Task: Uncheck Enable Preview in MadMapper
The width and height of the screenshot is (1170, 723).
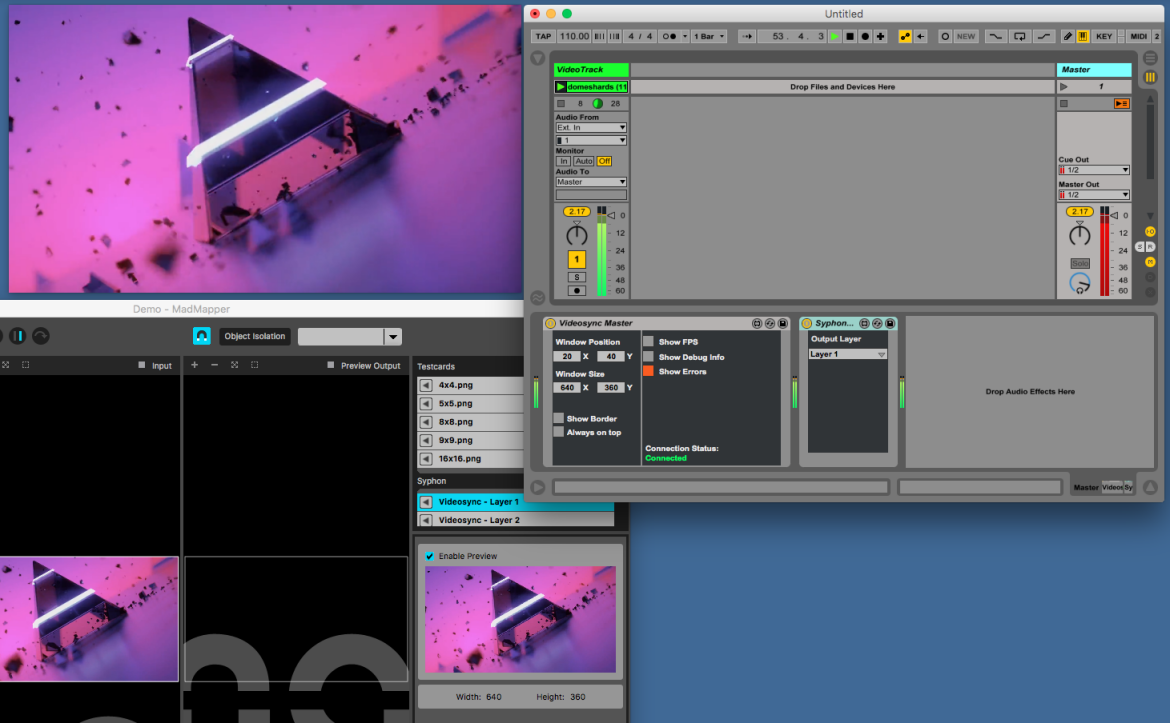Action: click(x=430, y=556)
